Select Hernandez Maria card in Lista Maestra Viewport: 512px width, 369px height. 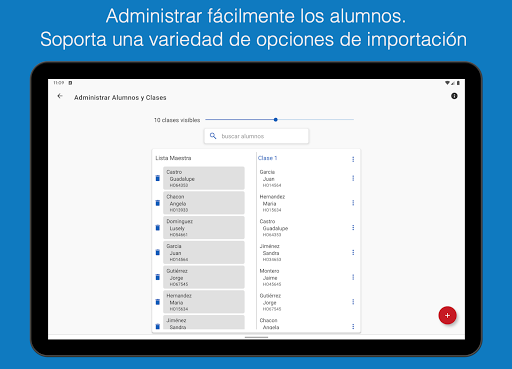(x=204, y=302)
